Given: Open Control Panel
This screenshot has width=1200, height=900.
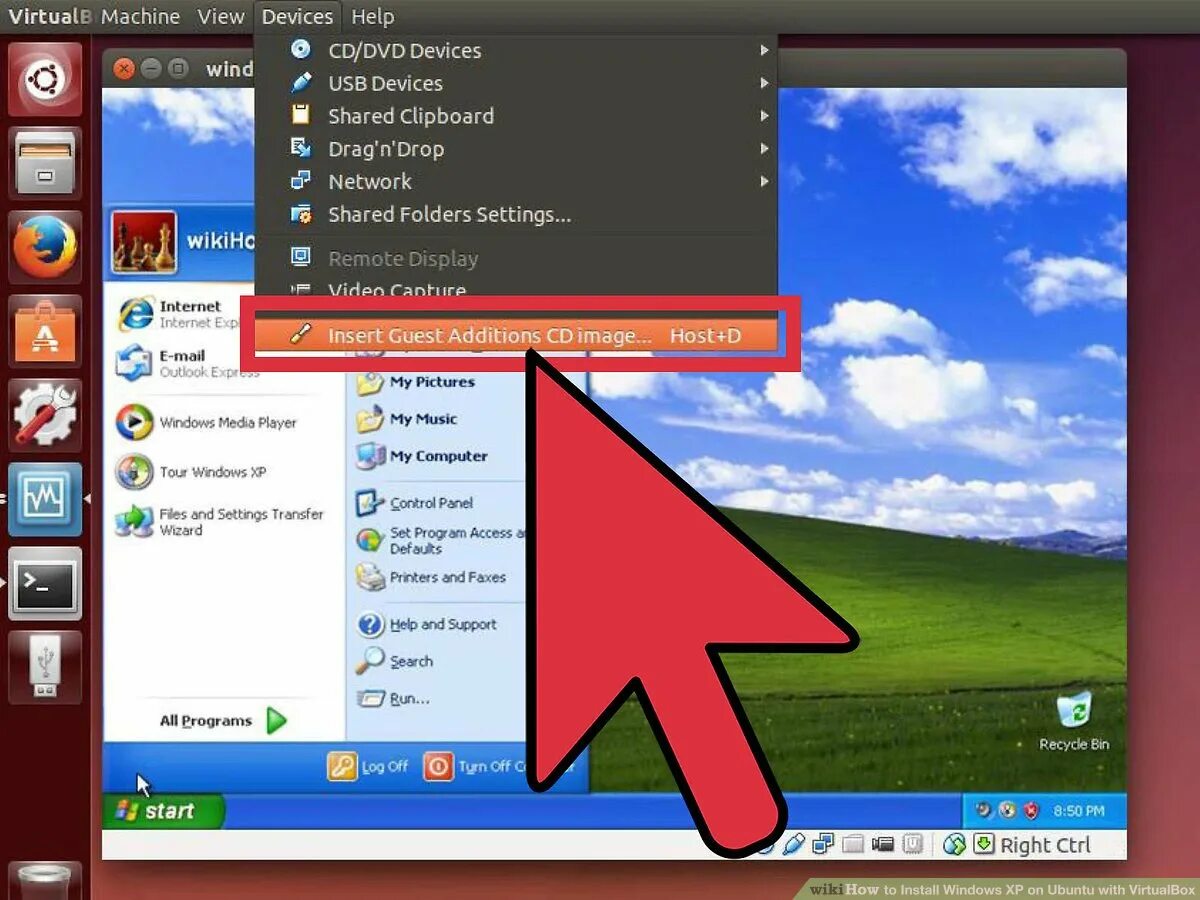Looking at the screenshot, I should [415, 503].
